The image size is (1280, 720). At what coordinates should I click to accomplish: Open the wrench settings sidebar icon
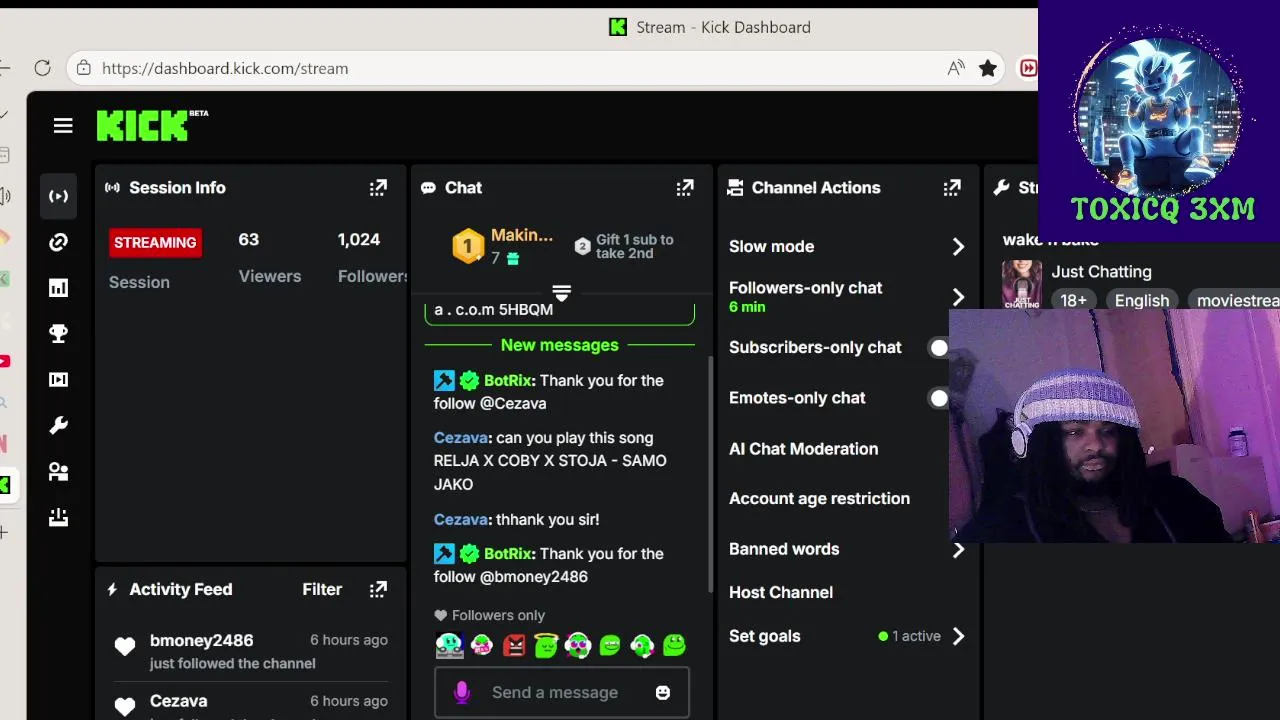(59, 426)
